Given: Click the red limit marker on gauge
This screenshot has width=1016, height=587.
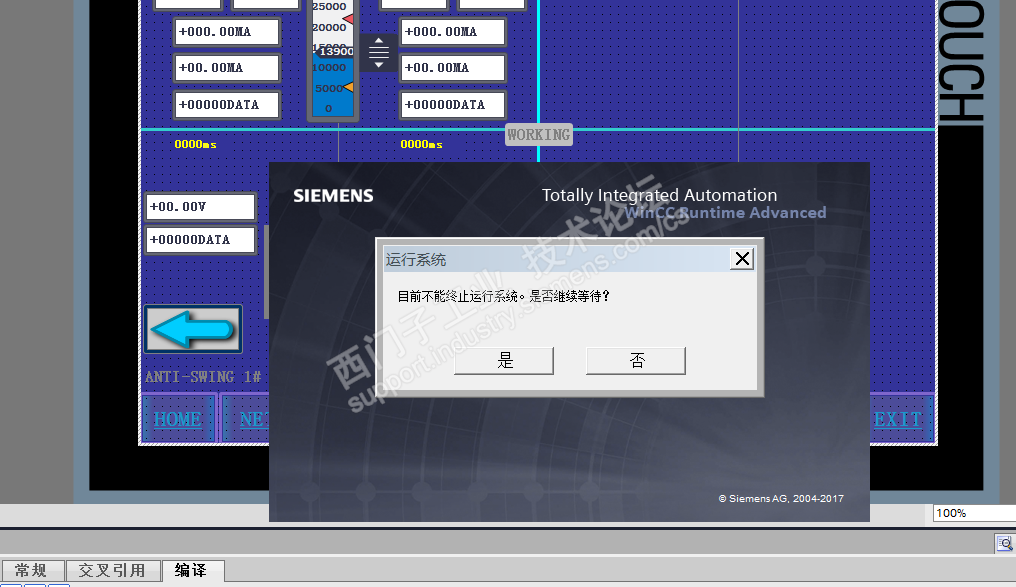Looking at the screenshot, I should click(x=348, y=19).
